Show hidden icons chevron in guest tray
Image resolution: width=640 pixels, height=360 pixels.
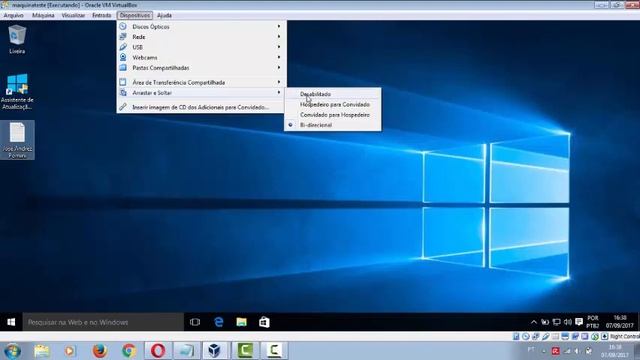533,322
